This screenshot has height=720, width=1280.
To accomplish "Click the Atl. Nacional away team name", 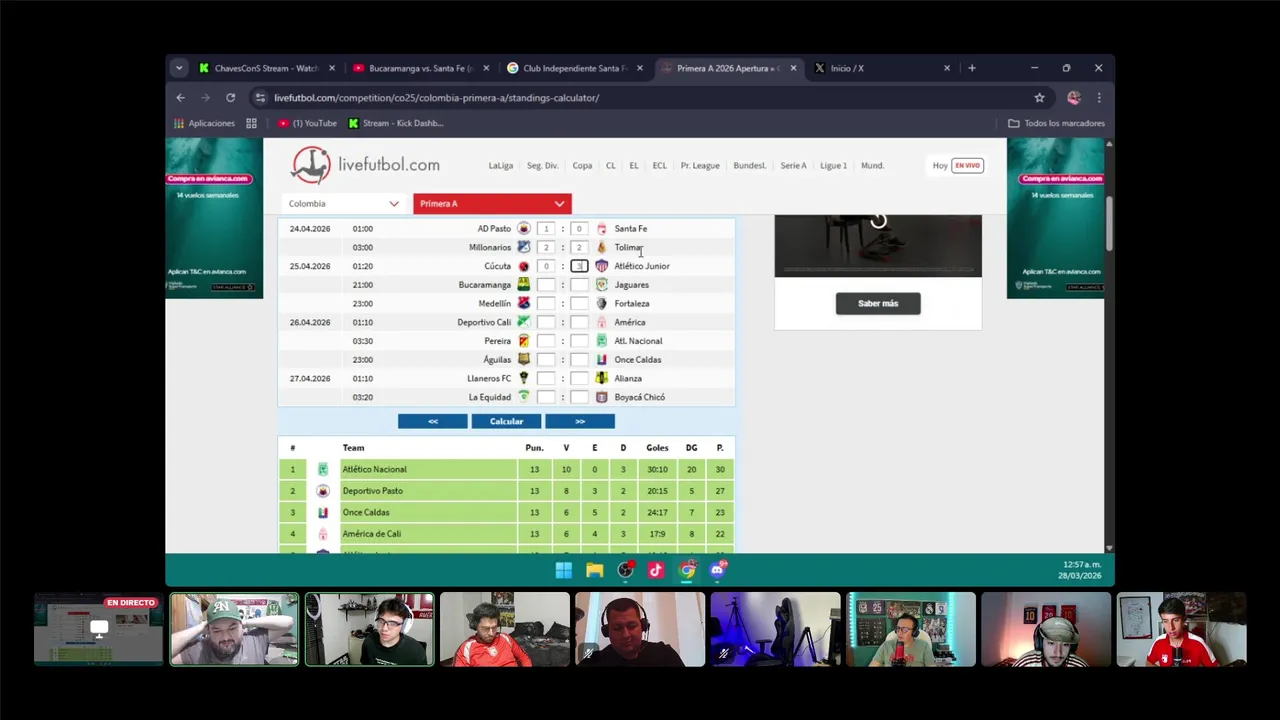I will pos(638,341).
